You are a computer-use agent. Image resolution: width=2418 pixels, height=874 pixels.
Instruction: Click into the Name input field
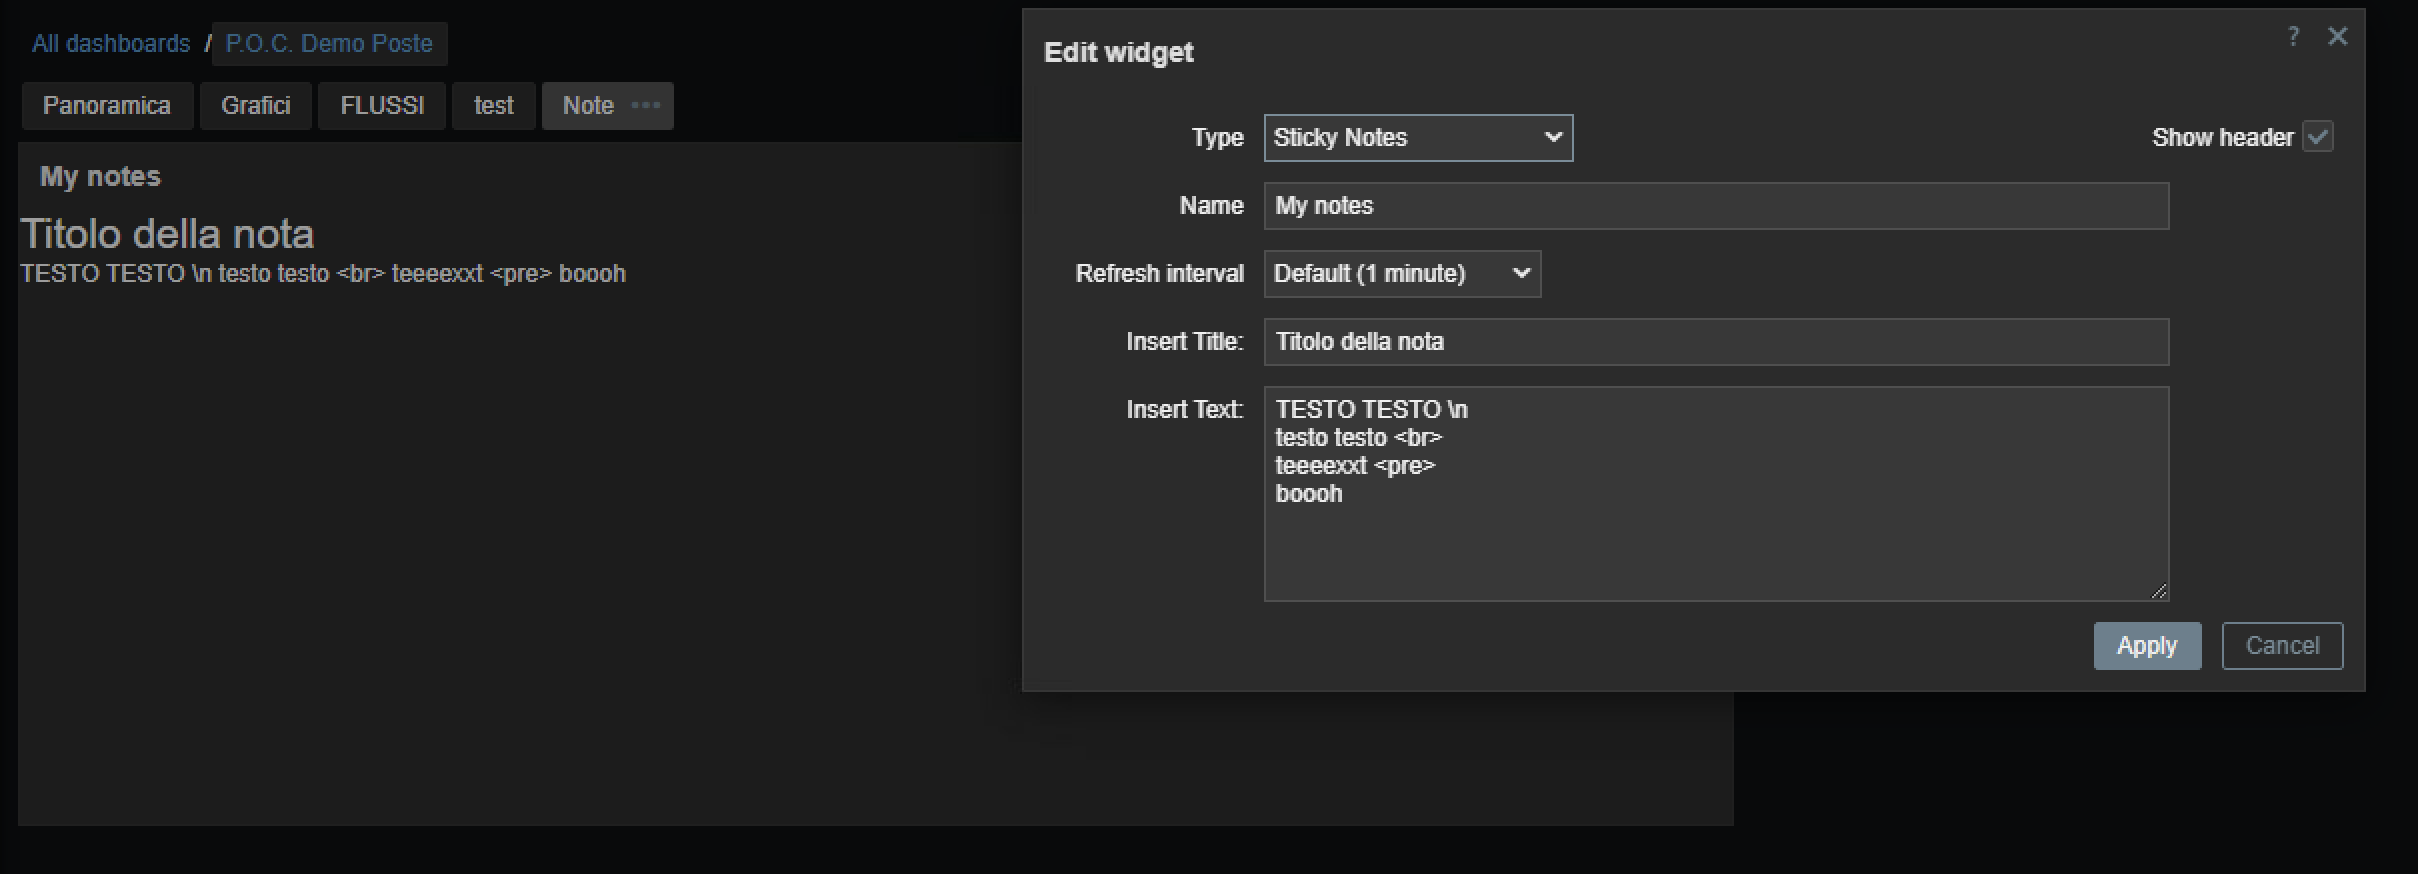tap(1715, 206)
